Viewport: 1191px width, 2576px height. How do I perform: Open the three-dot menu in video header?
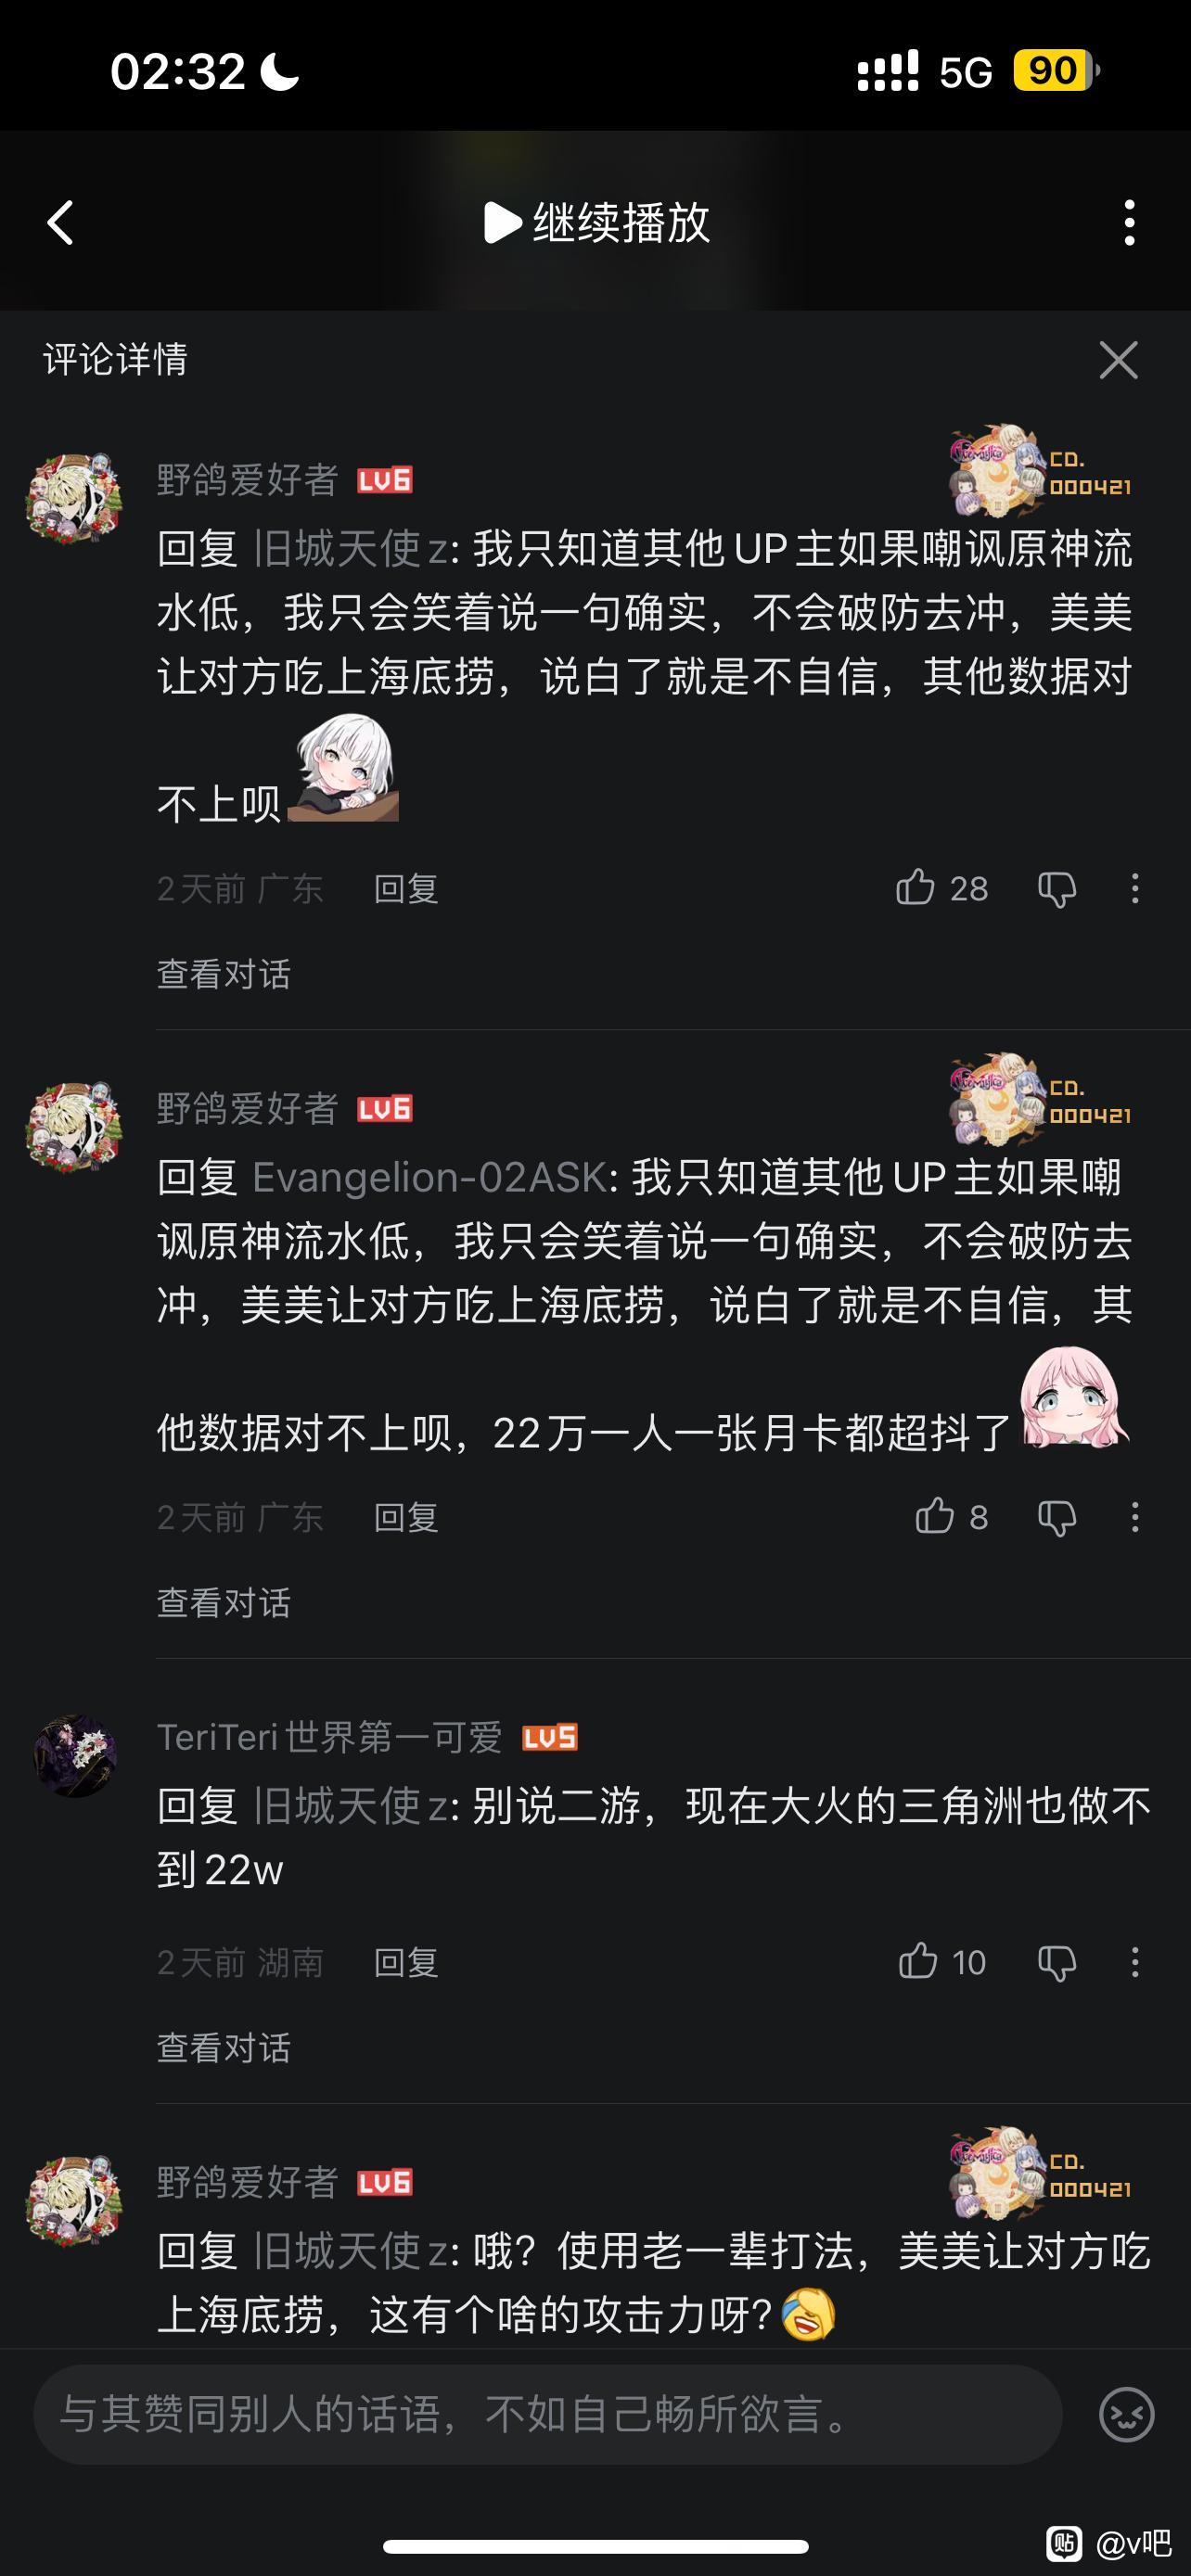tap(1130, 222)
